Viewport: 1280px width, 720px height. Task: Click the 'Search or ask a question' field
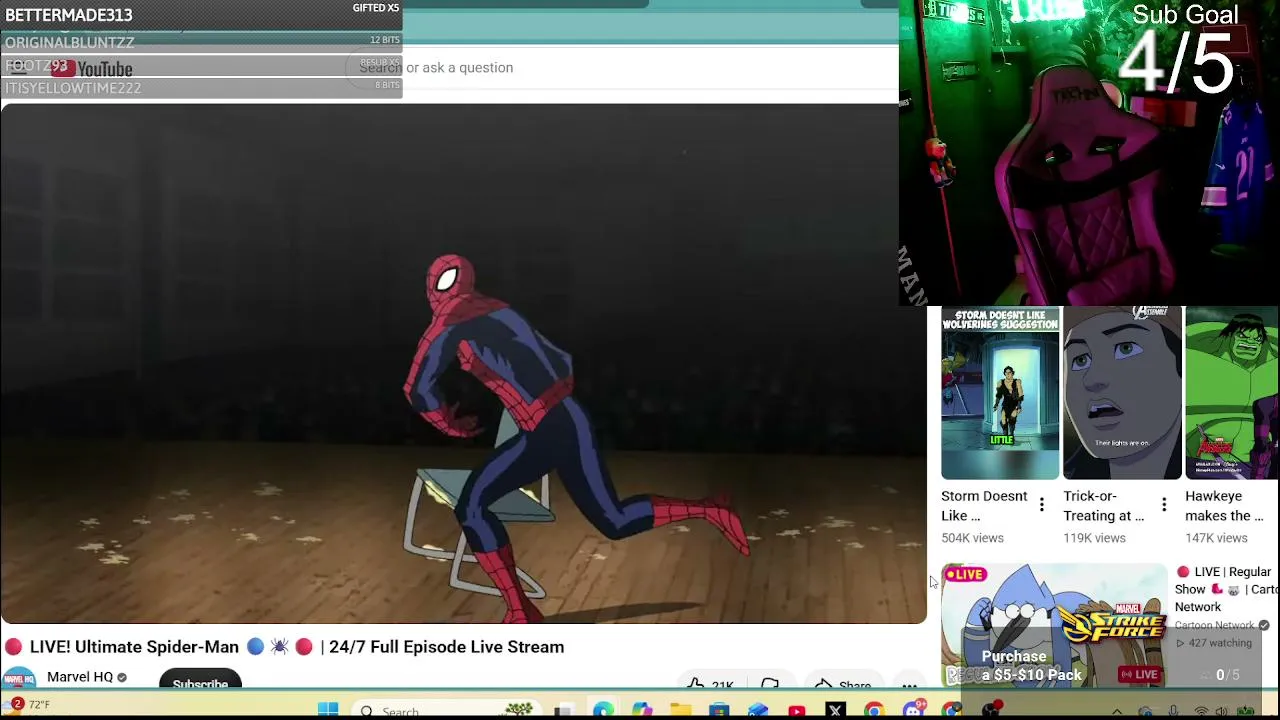pos(620,67)
